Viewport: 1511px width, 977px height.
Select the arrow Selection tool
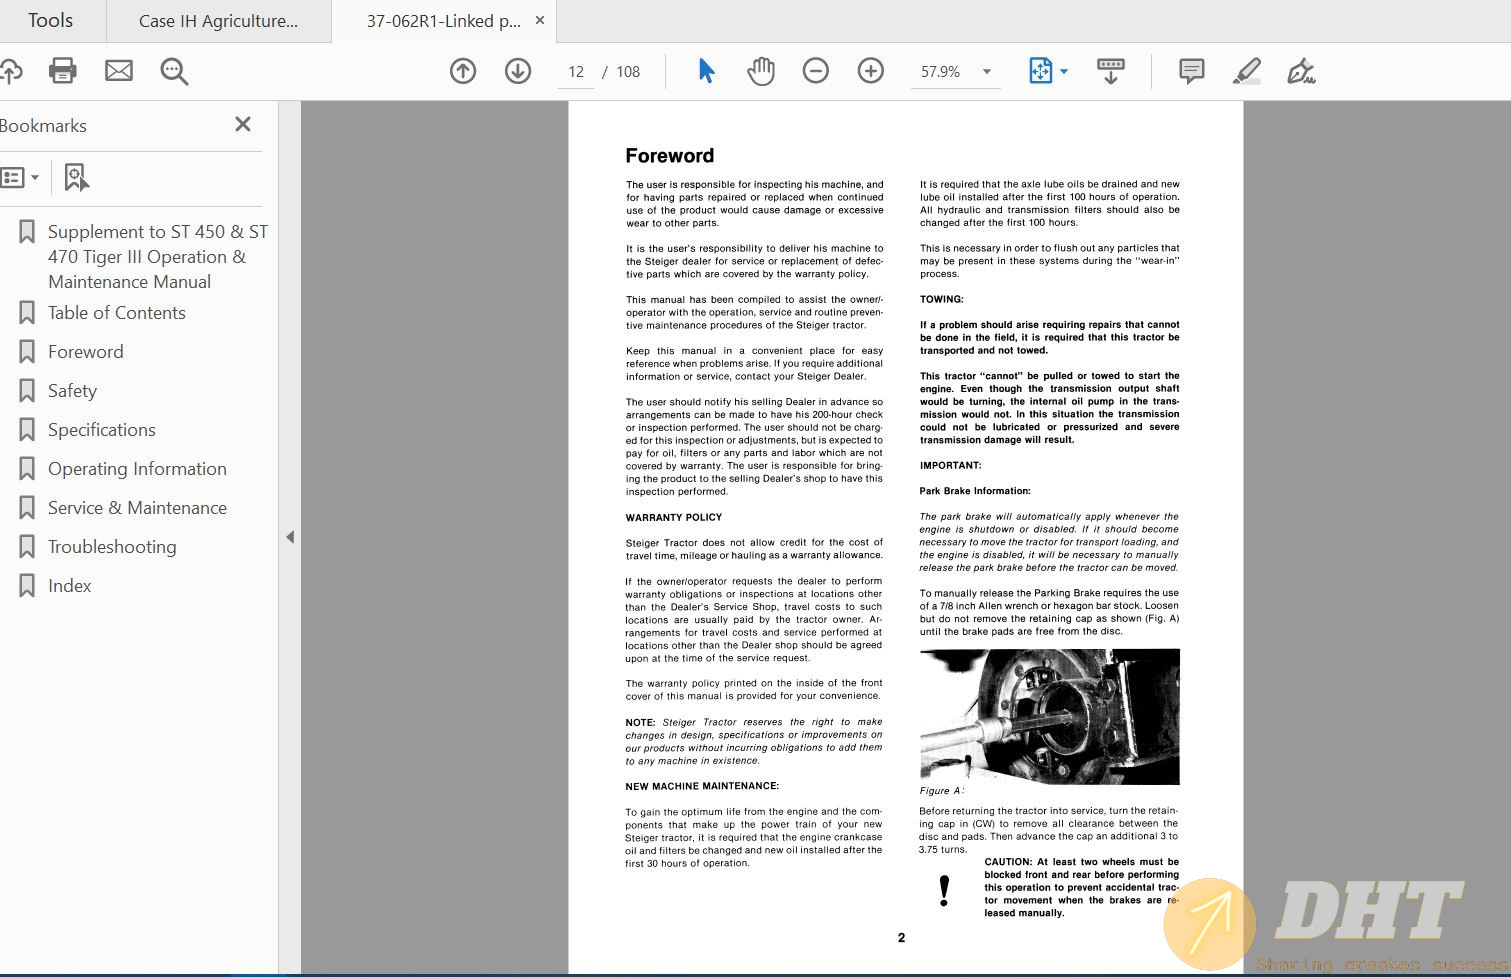[x=706, y=71]
